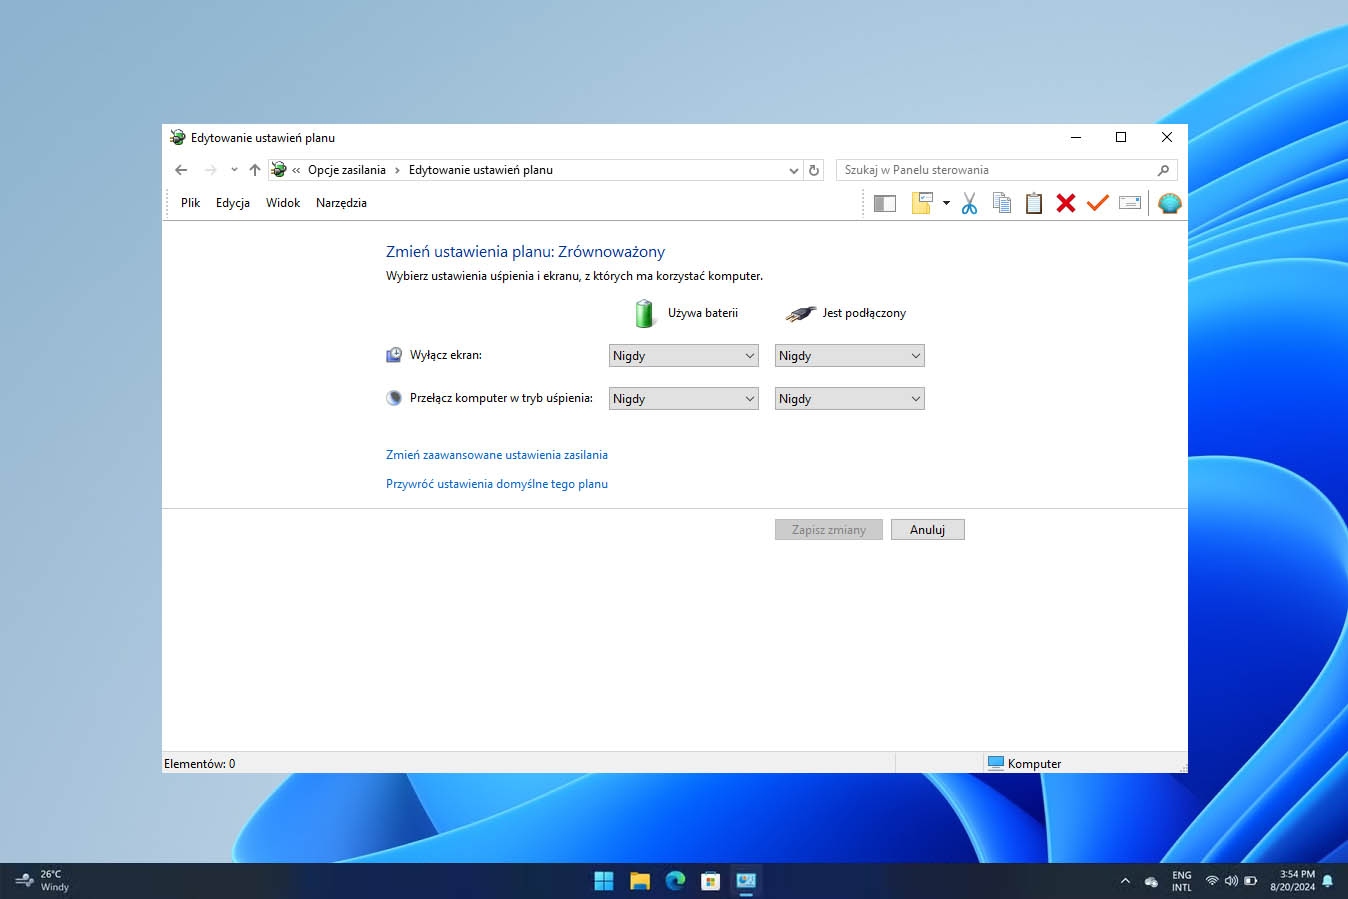Image resolution: width=1348 pixels, height=899 pixels.
Task: Click 'Zmień zaawansowane ustawienia zasilania' link
Action: point(497,455)
